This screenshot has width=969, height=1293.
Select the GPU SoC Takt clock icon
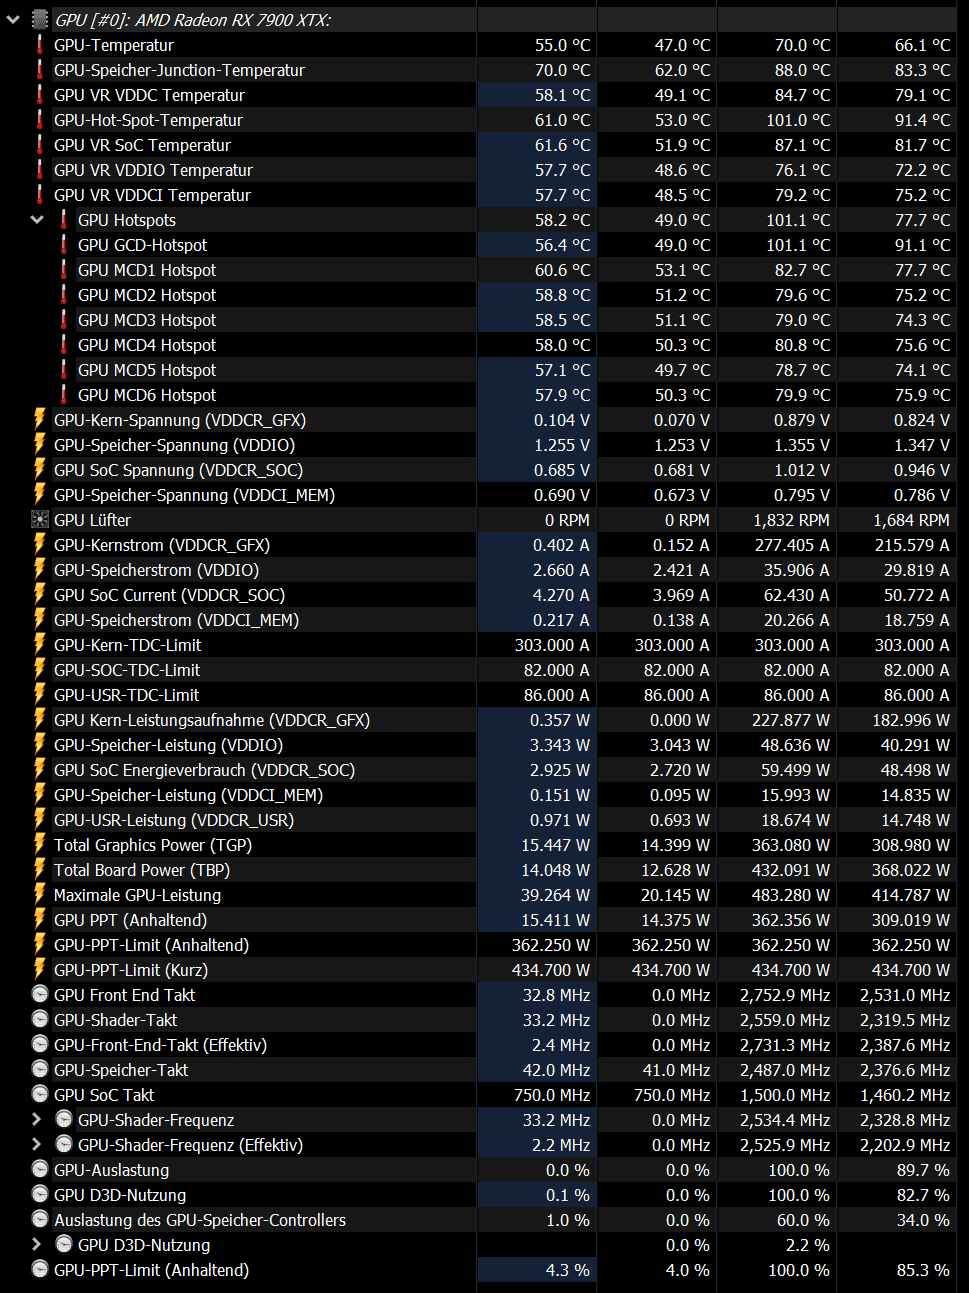(x=40, y=1094)
